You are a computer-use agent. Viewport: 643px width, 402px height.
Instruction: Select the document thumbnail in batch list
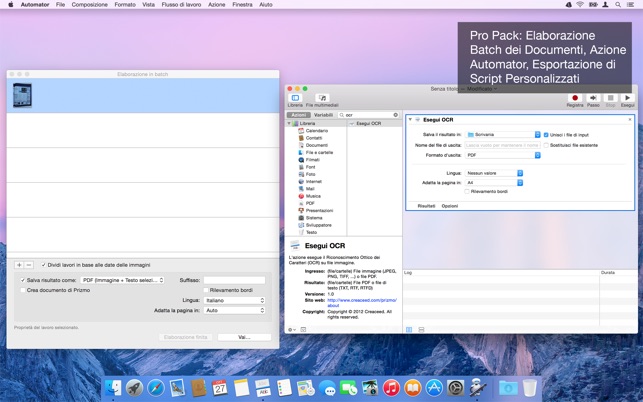pyautogui.click(x=22, y=95)
